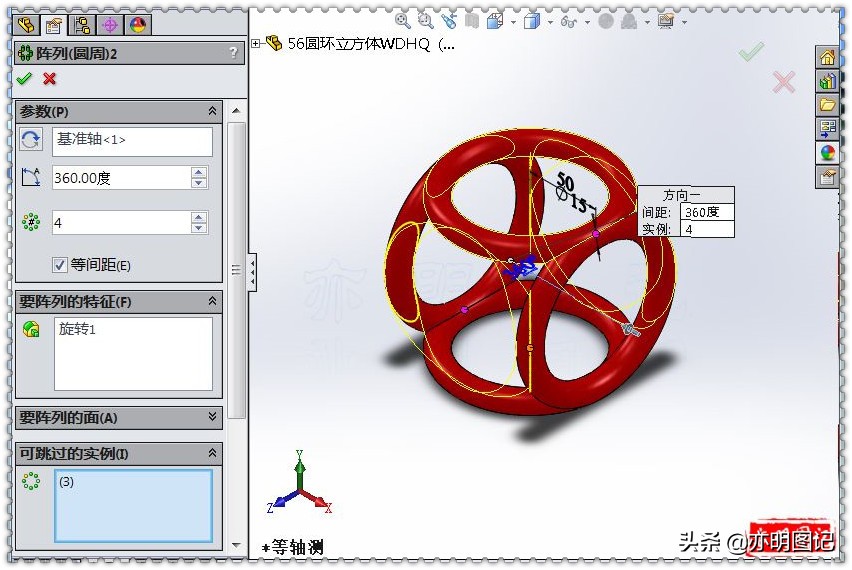This screenshot has width=852, height=570.
Task: Click the reverse direction icon beside 基准轴
Action: pos(30,140)
